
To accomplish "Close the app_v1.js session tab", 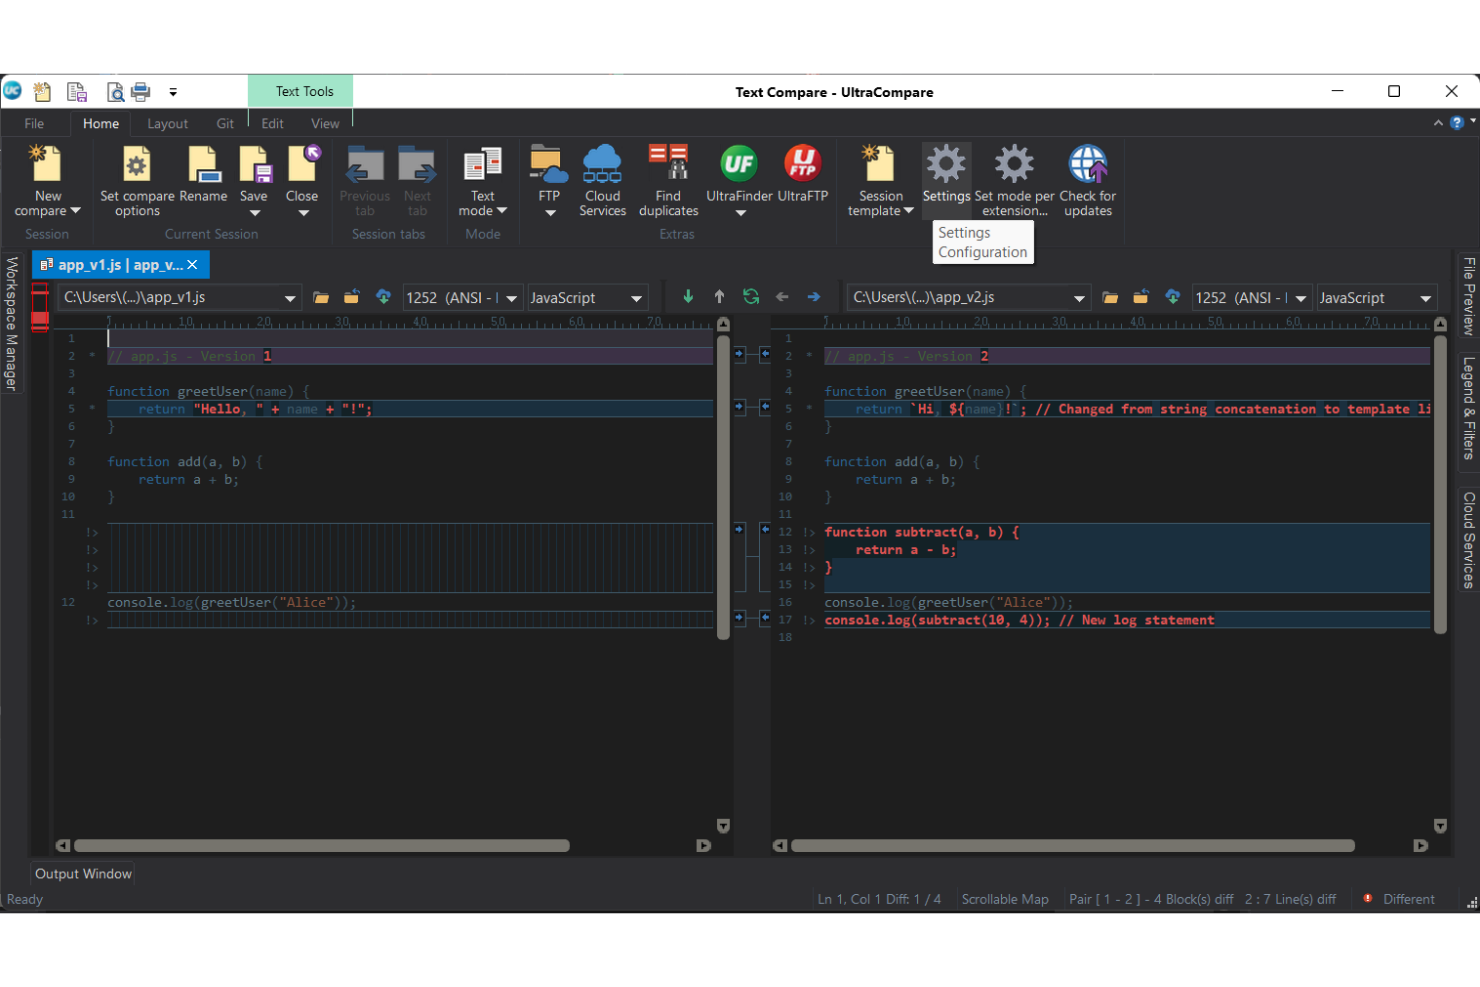I will point(193,265).
